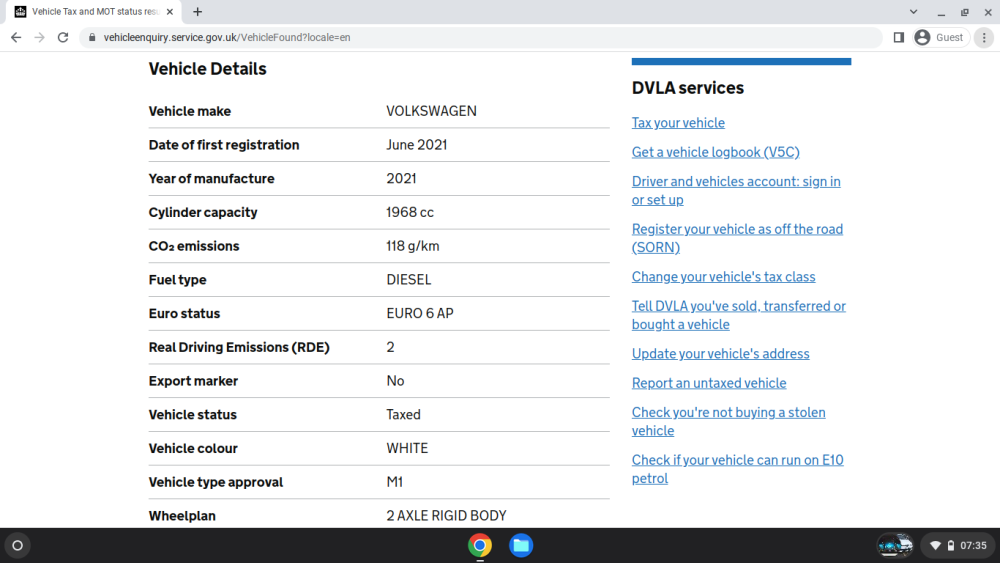Go back to the previous page

click(16, 38)
